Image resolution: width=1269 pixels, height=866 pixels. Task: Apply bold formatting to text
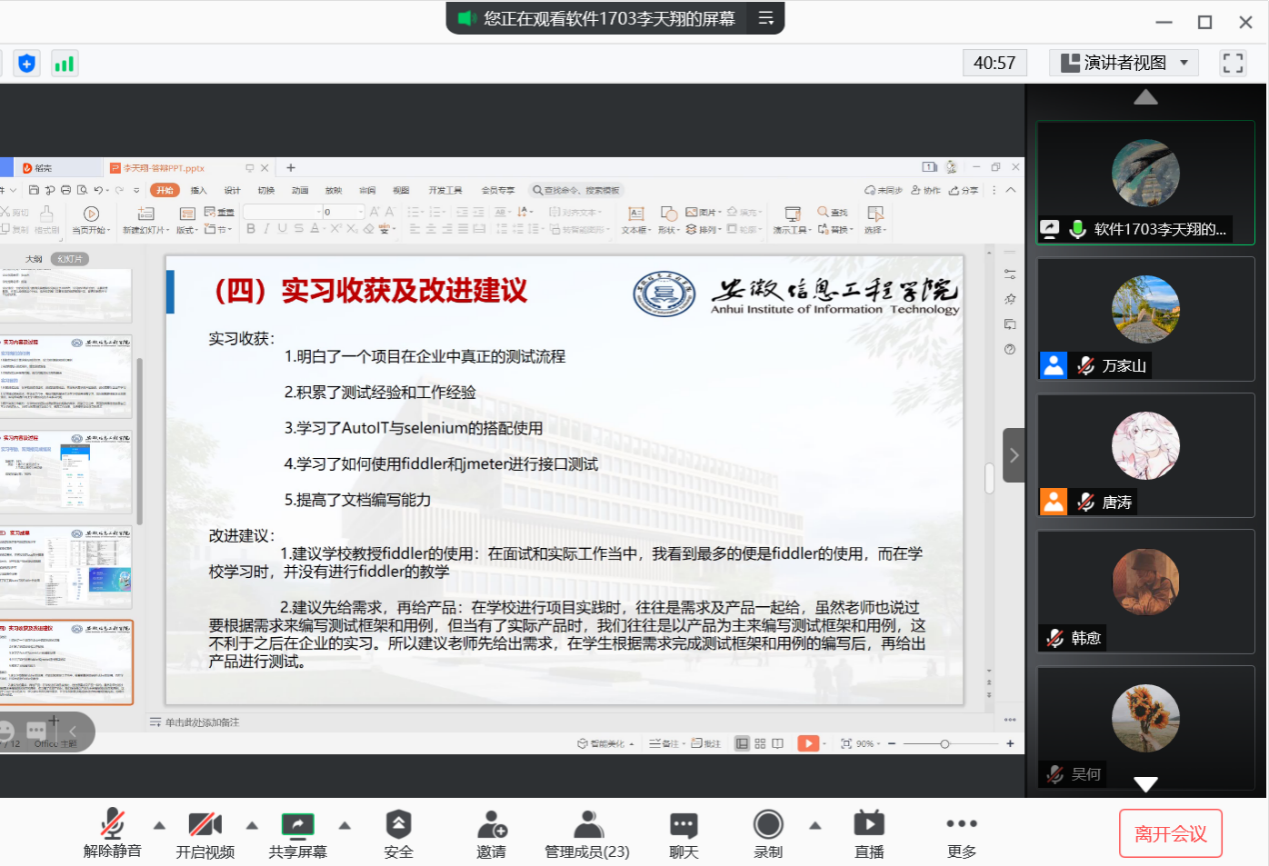point(249,229)
